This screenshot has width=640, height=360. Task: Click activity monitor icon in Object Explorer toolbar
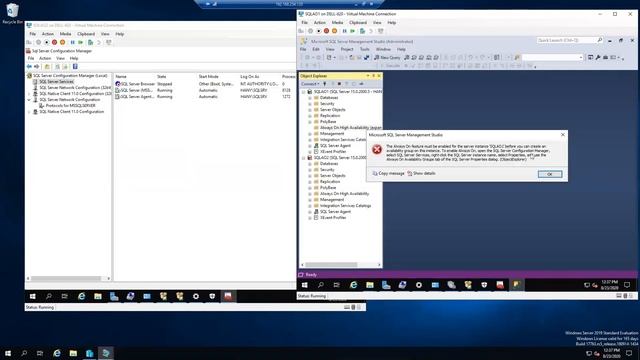click(x=361, y=84)
